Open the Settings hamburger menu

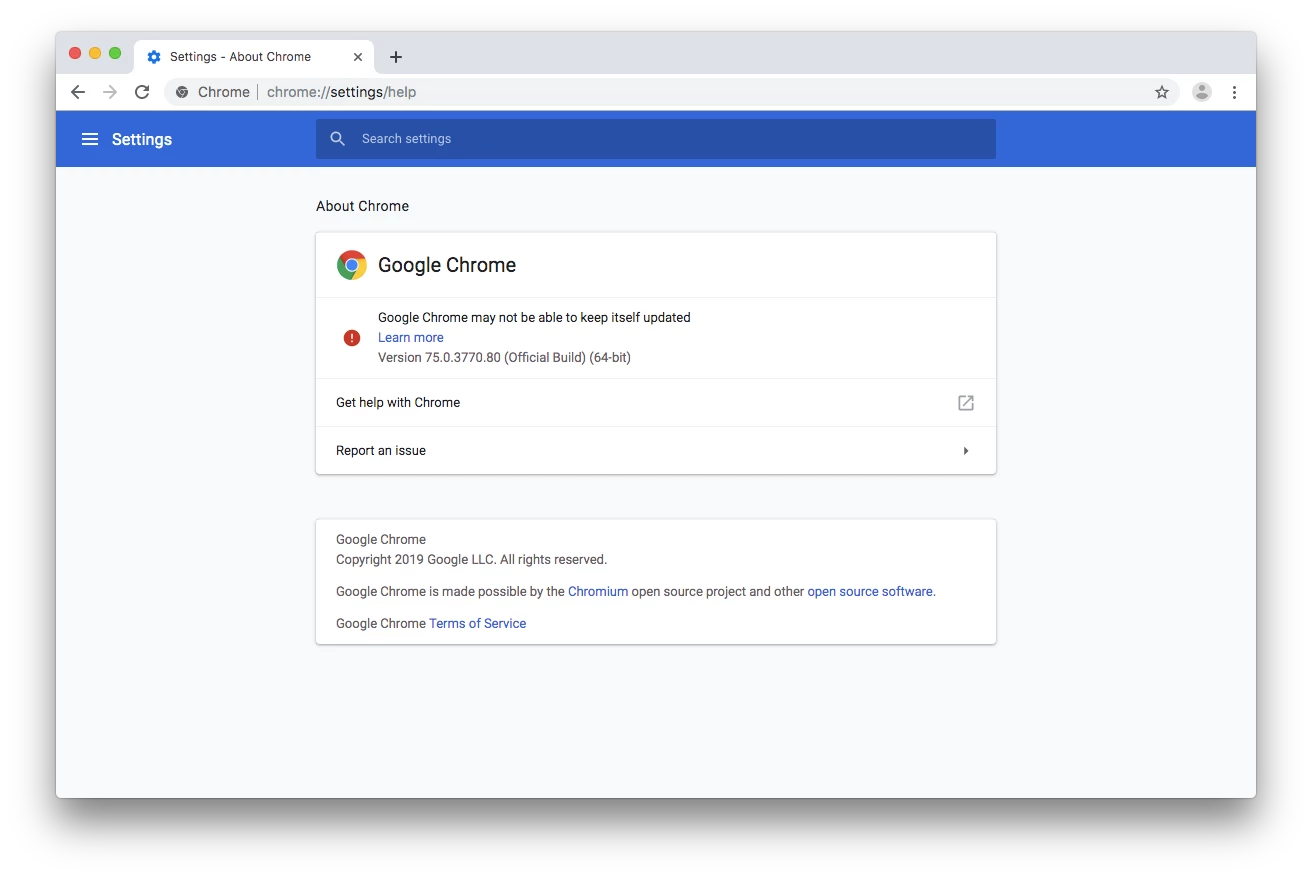pos(90,139)
